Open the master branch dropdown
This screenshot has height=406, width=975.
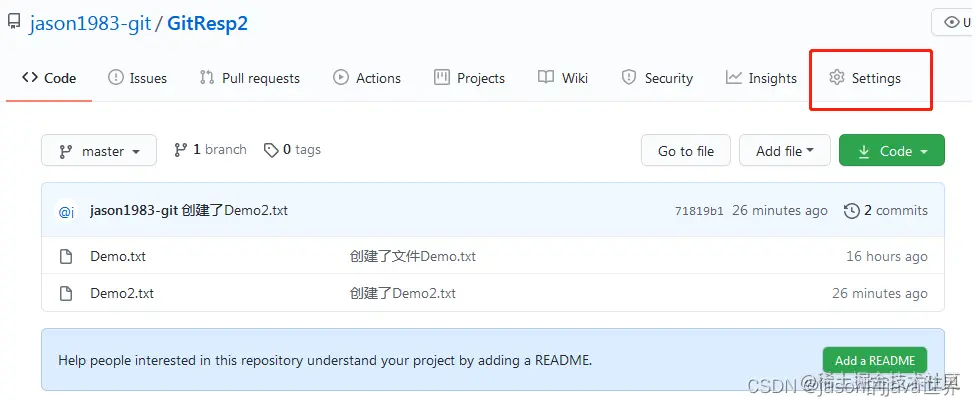(x=99, y=150)
